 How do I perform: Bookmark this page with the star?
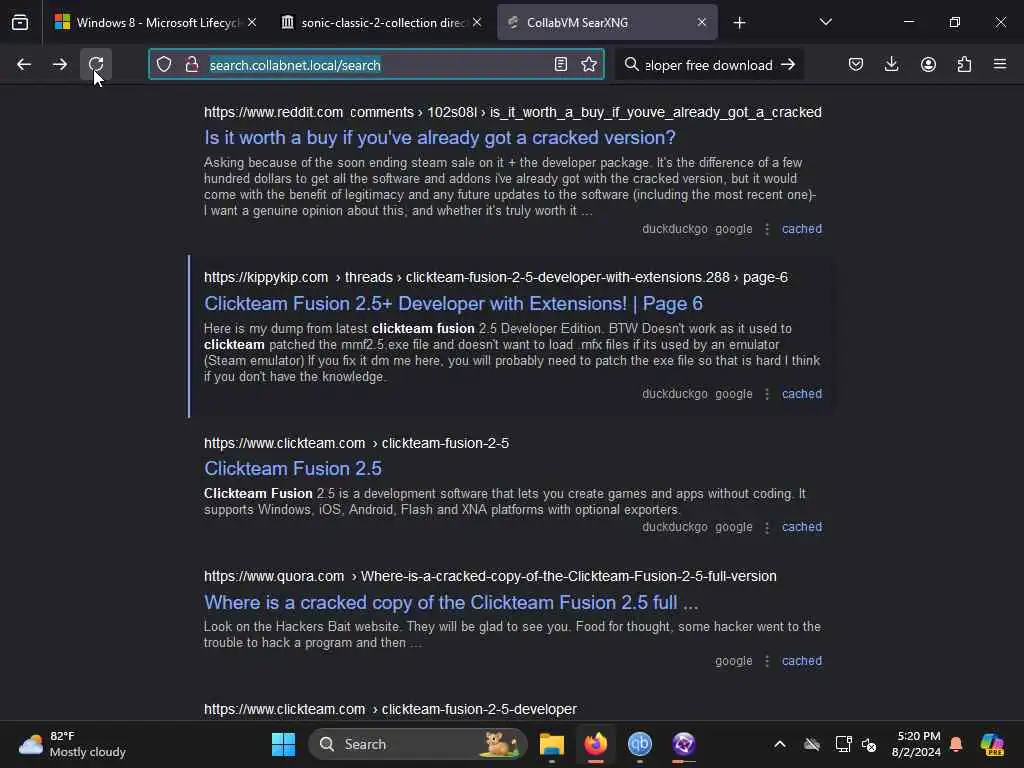coord(589,65)
